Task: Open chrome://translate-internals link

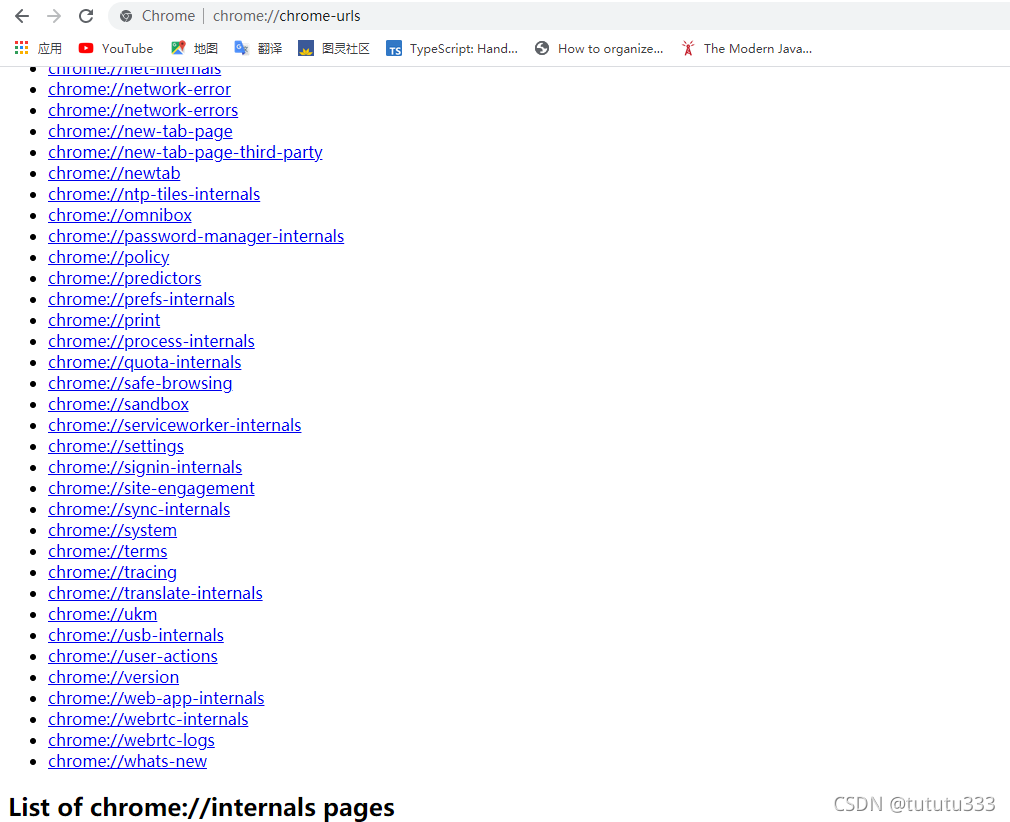Action: coord(155,593)
